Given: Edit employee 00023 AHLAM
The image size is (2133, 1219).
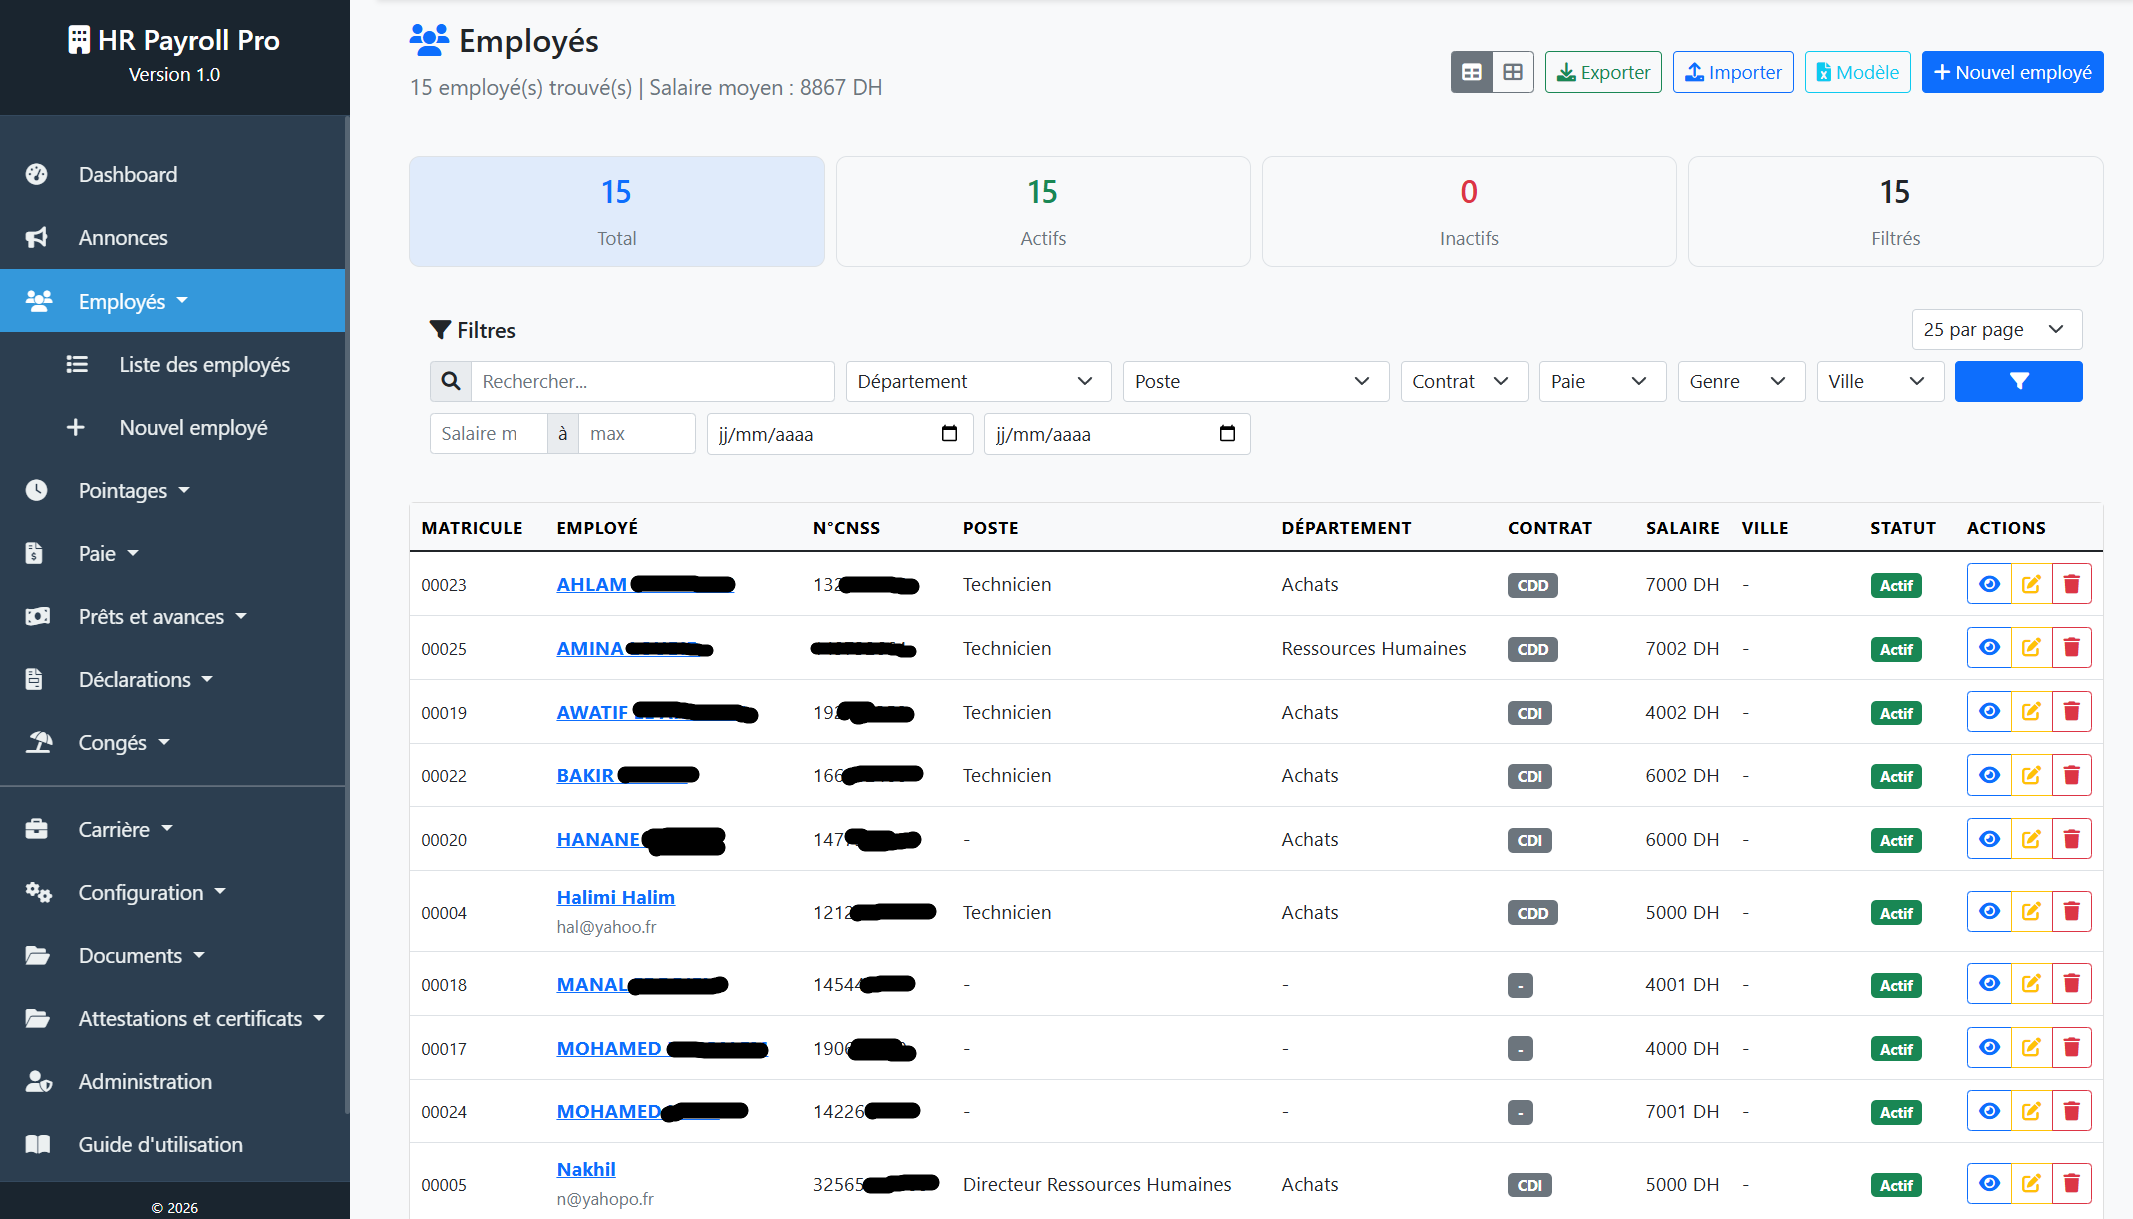Looking at the screenshot, I should [2031, 584].
